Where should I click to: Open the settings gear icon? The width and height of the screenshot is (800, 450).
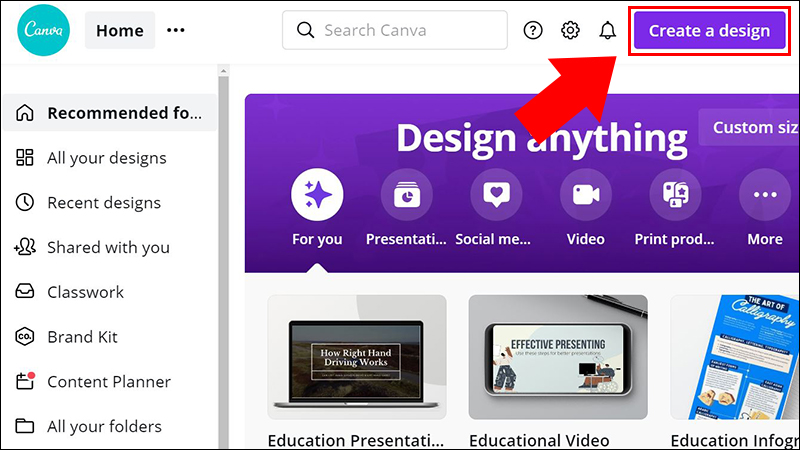(570, 30)
